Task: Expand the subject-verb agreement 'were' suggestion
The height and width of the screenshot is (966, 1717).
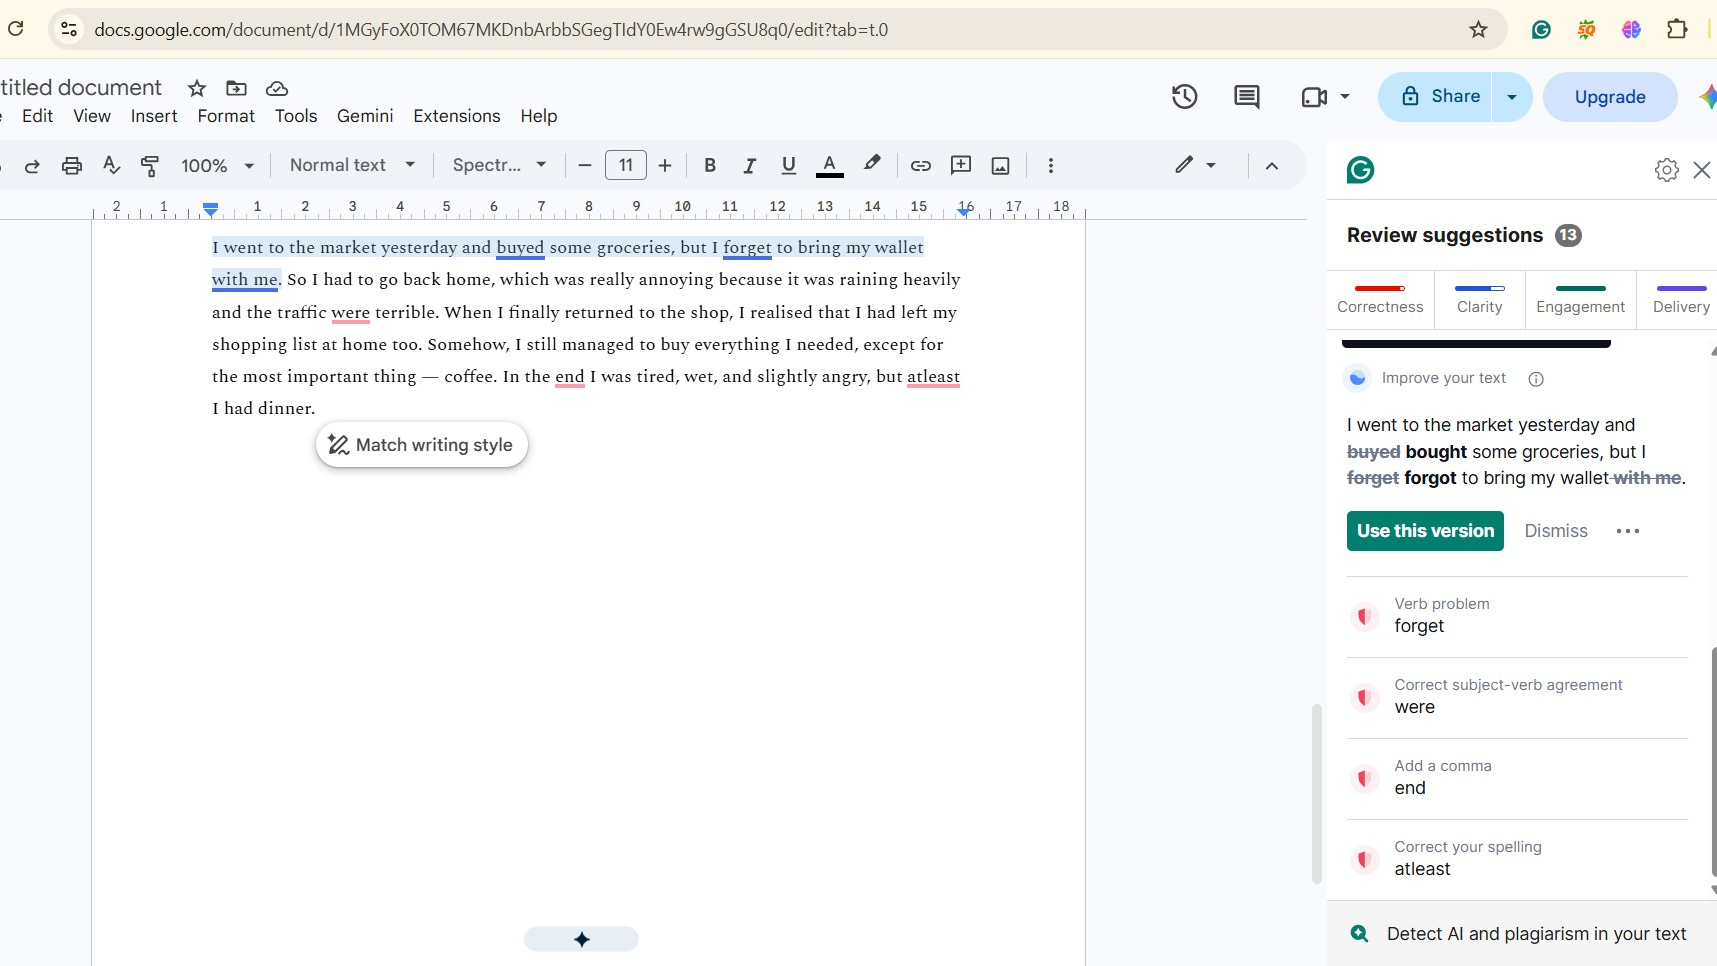Action: click(x=1517, y=697)
